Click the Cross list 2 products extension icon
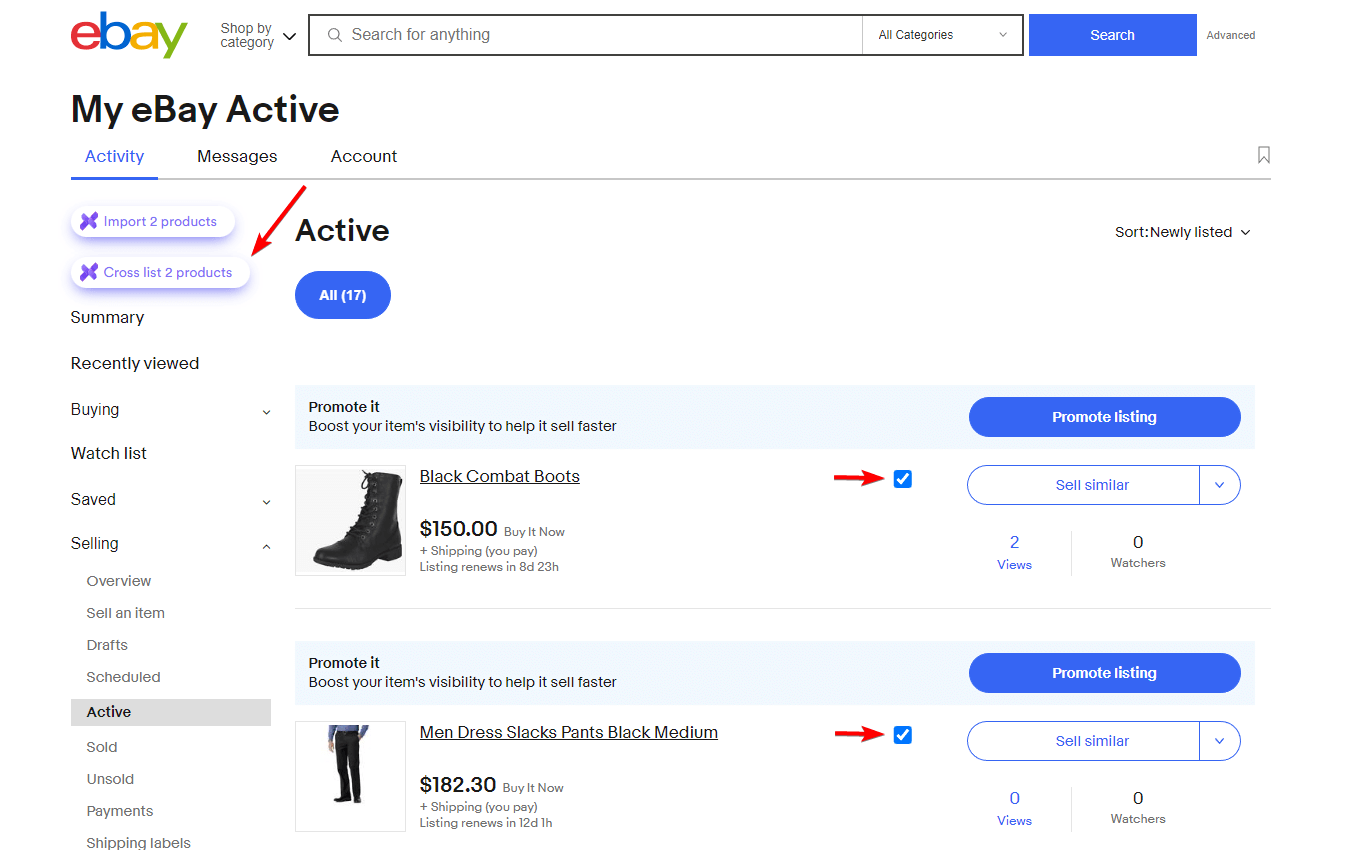The height and width of the screenshot is (850, 1350). [88, 271]
